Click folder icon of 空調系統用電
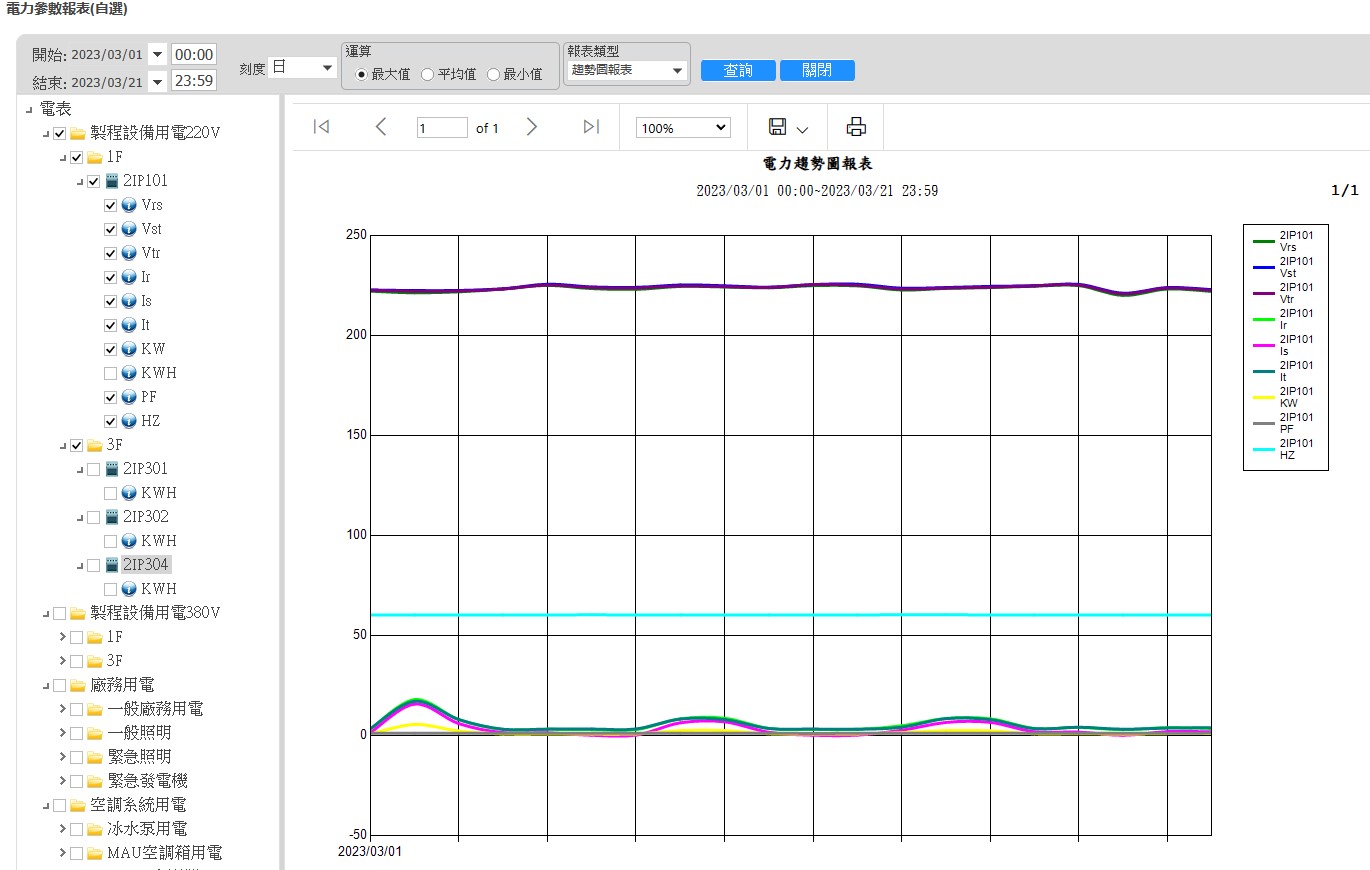Screen dimensions: 1370x870 [x=77, y=805]
